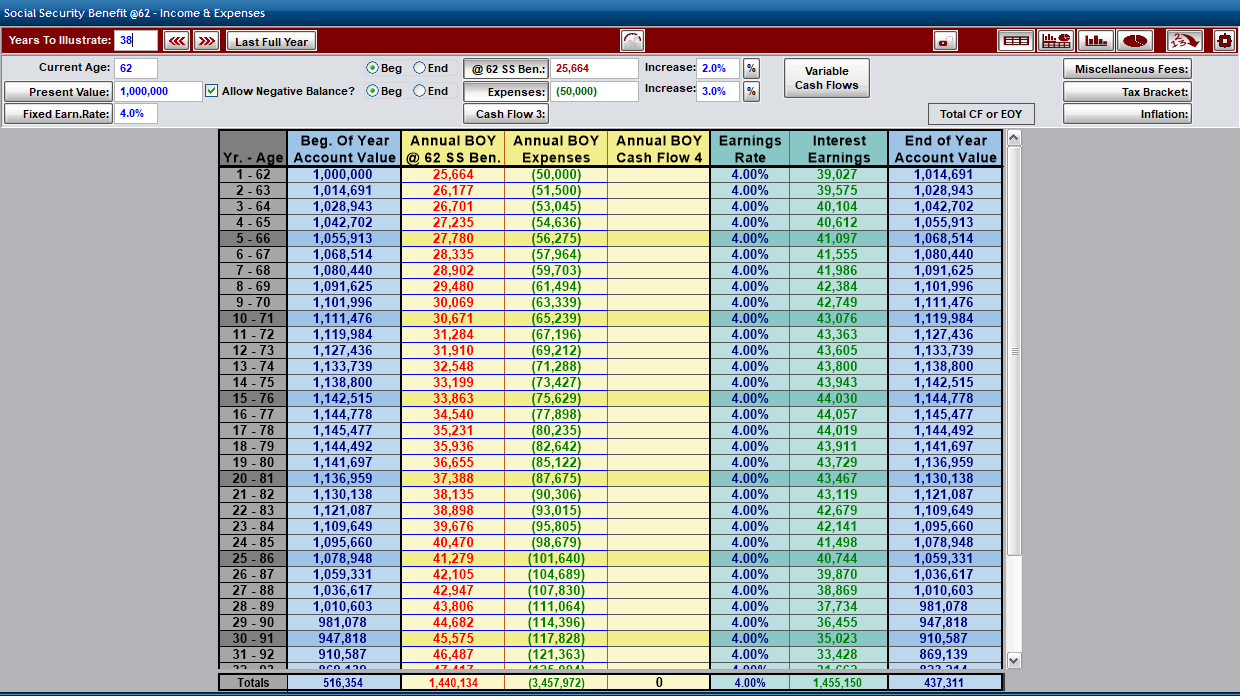Screen dimensions: 1240x696
Task: Decrease years with triple left arrows
Action: point(177,41)
